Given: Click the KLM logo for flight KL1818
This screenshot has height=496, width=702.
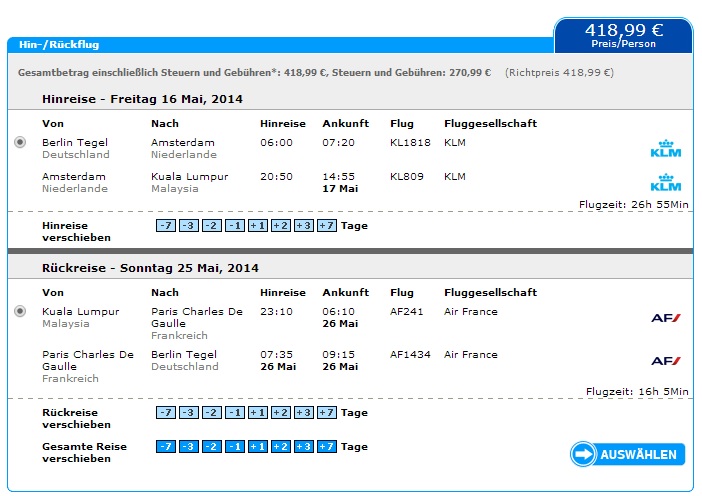Looking at the screenshot, I should [x=666, y=149].
